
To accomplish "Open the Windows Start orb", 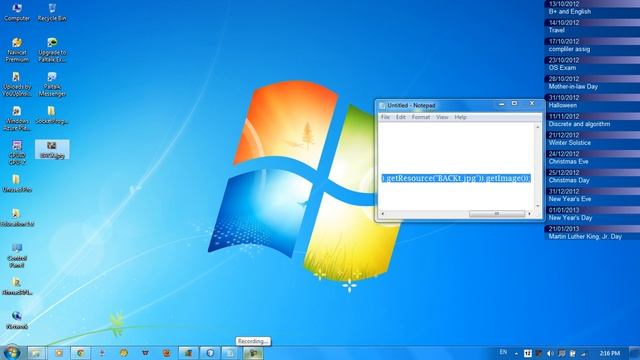I will coord(11,352).
